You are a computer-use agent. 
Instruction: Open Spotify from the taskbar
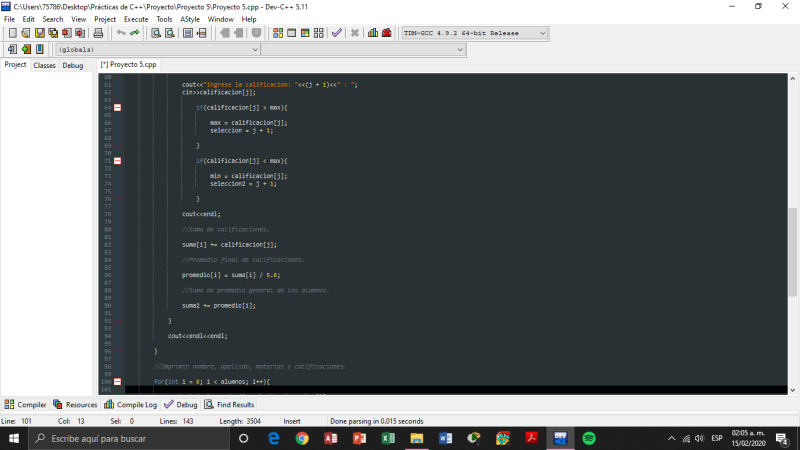click(x=589, y=438)
